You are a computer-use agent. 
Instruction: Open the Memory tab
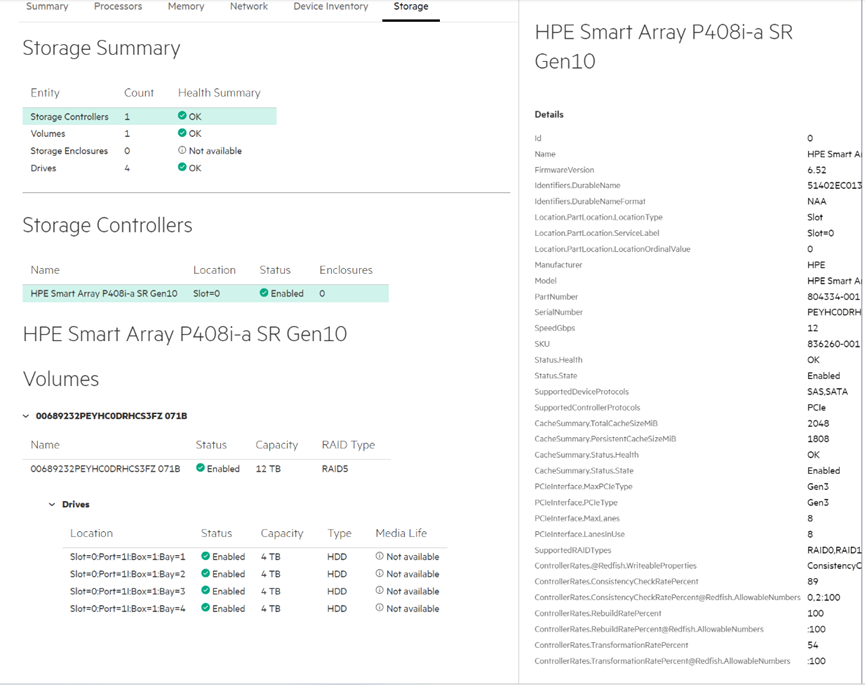coord(186,7)
